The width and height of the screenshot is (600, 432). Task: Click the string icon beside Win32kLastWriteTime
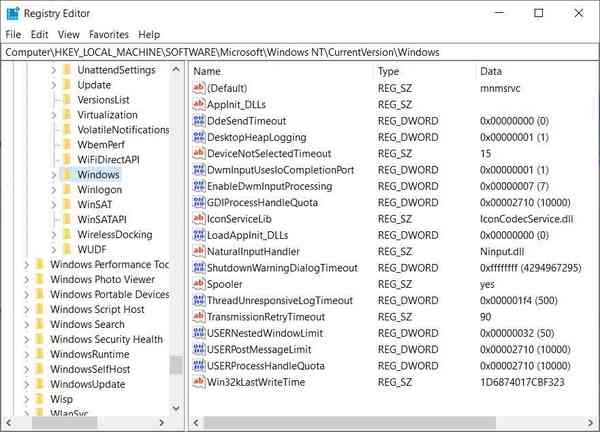coord(199,382)
